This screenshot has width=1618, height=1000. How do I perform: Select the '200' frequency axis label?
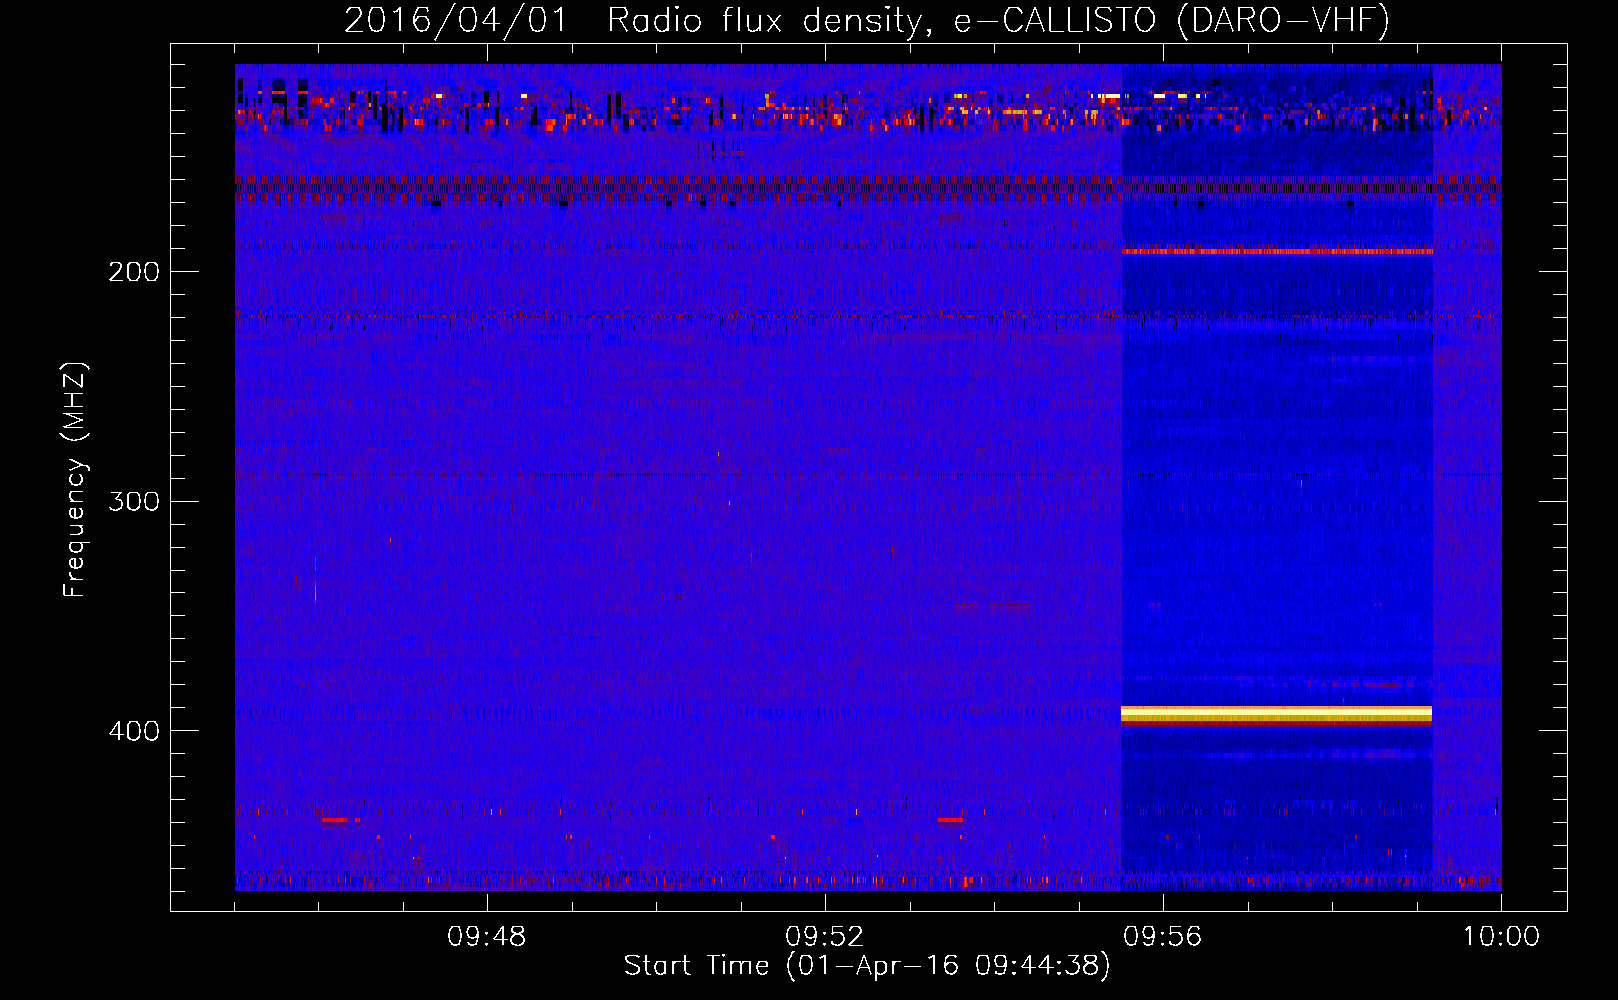[x=134, y=272]
